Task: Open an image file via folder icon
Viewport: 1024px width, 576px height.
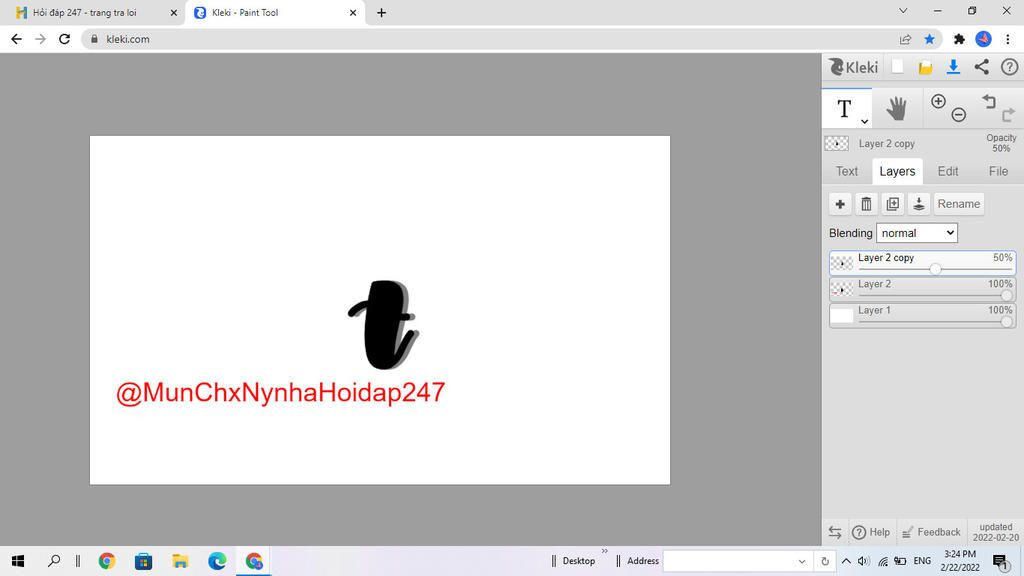Action: 925,67
